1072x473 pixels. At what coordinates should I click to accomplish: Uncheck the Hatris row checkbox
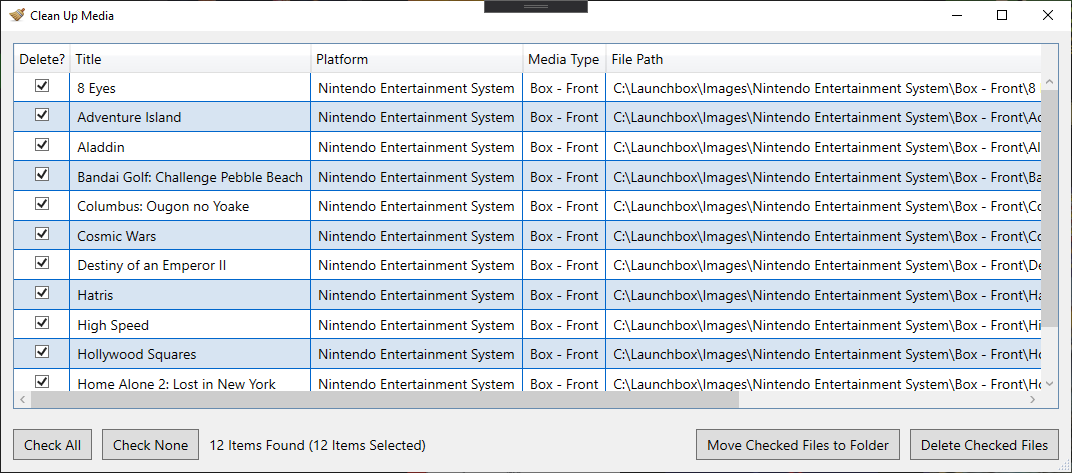[42, 293]
